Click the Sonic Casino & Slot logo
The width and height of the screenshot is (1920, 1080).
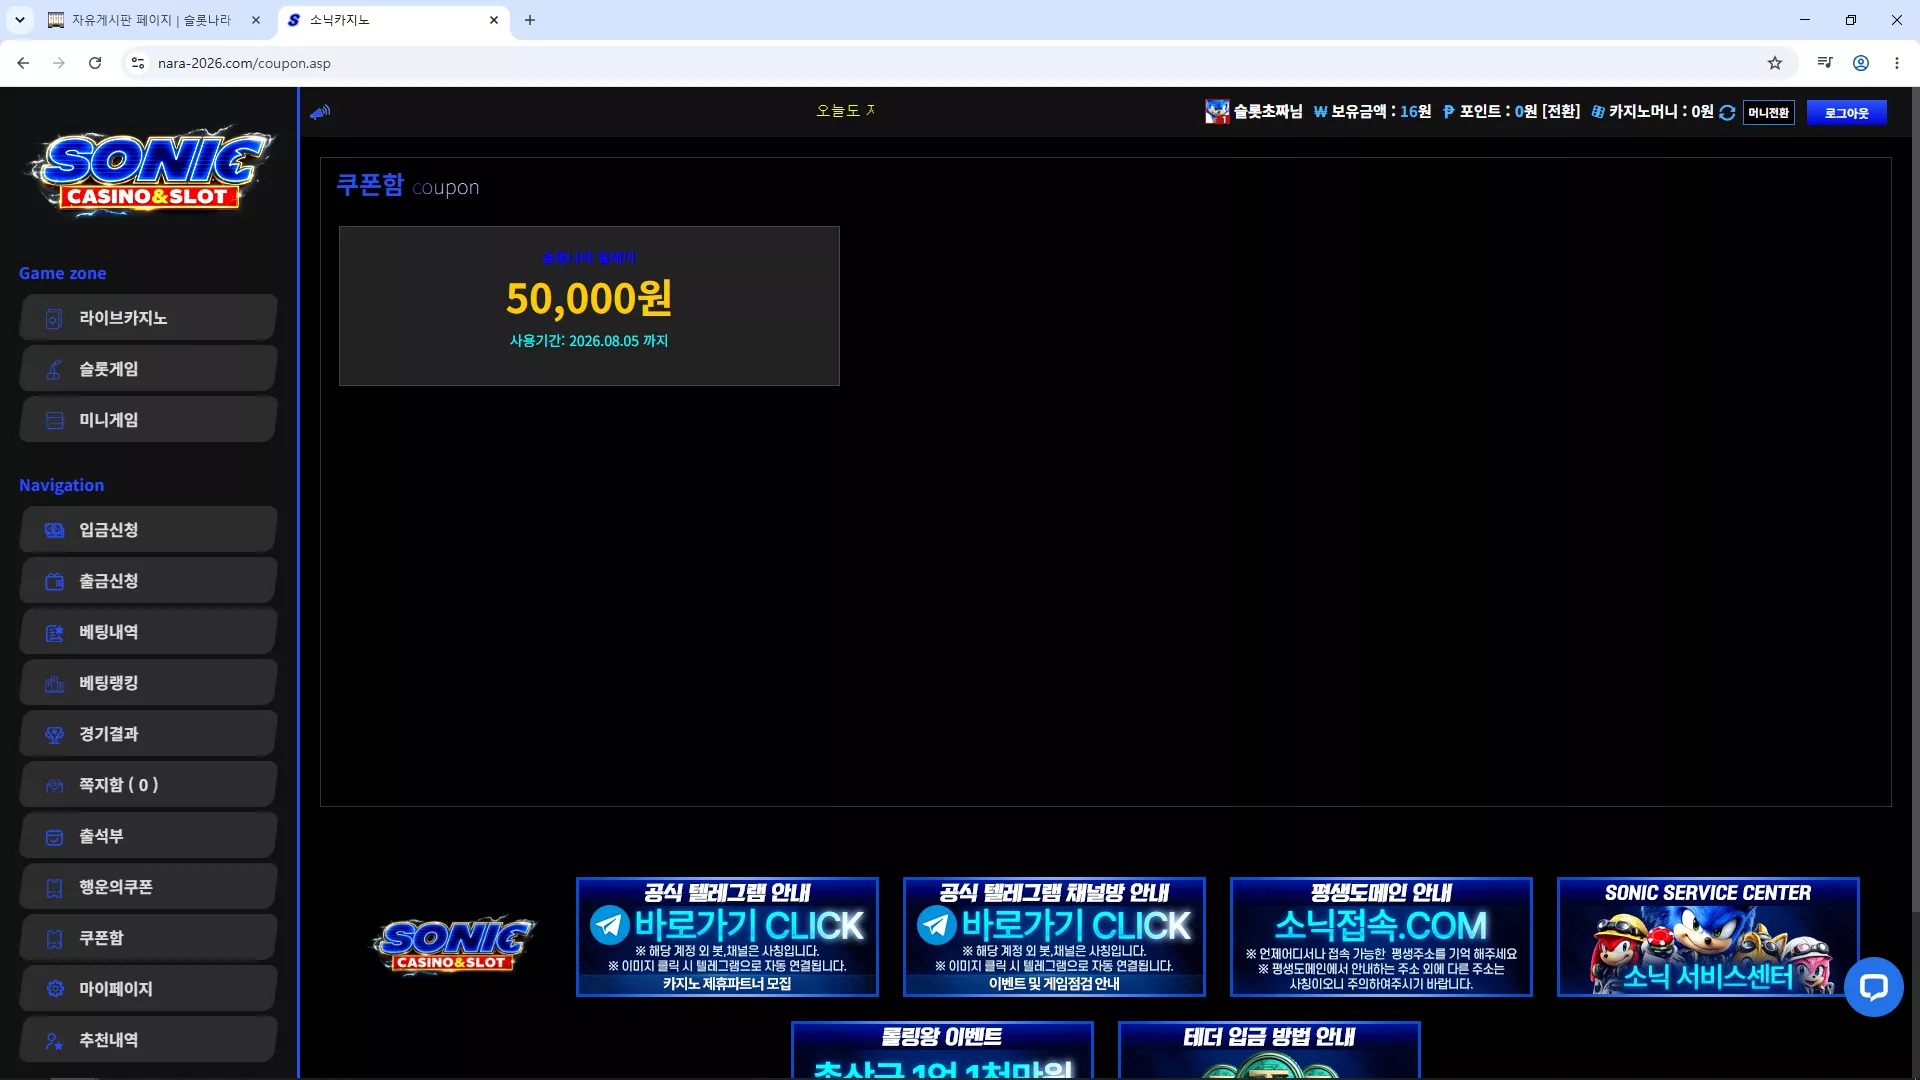(150, 170)
